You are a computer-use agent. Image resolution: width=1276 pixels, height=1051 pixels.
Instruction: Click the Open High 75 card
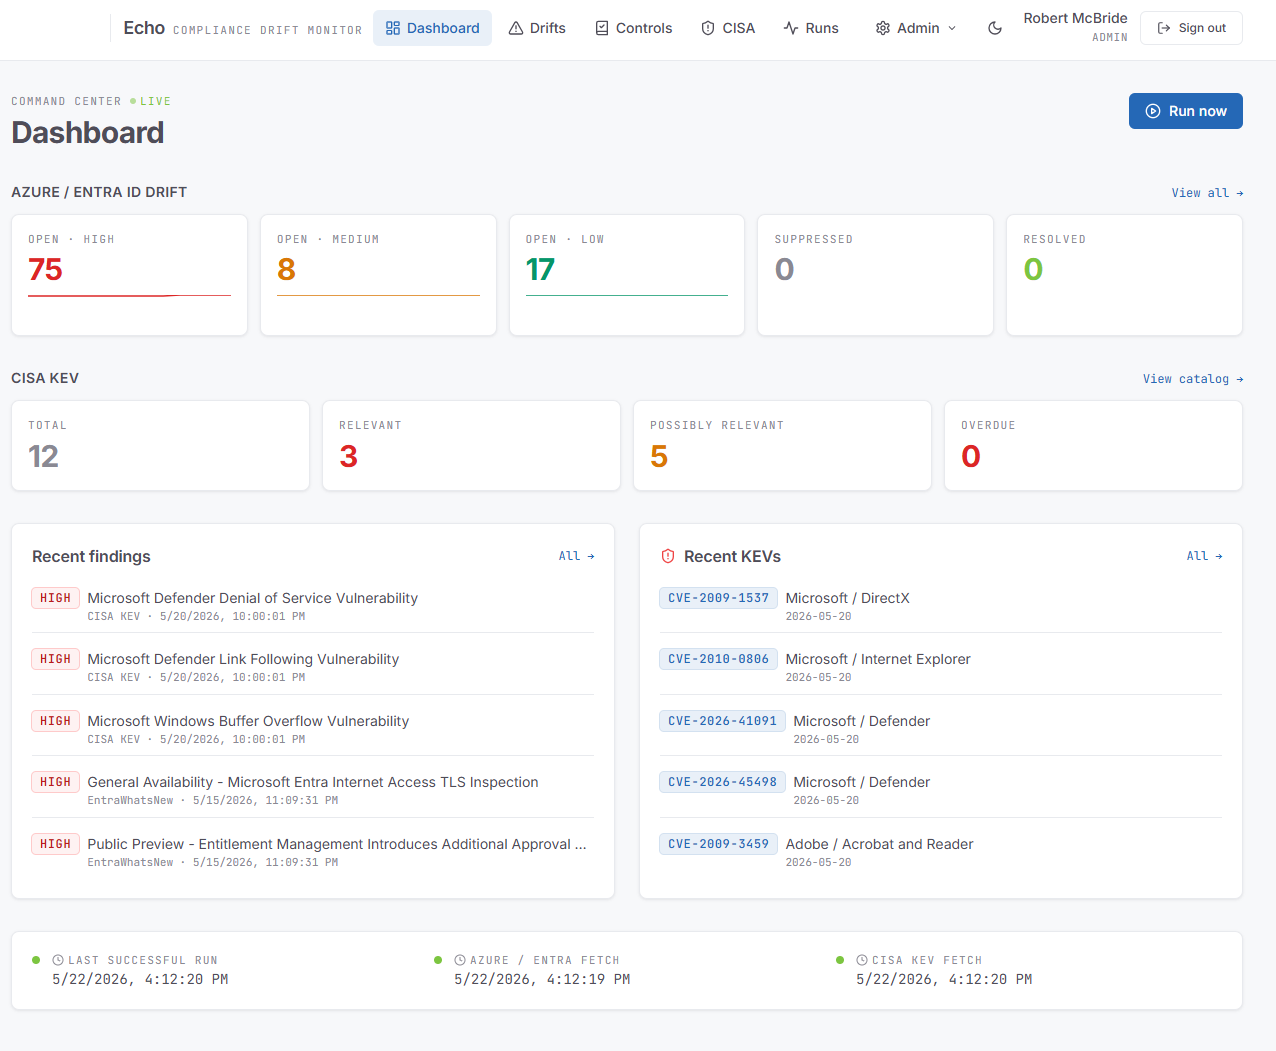pyautogui.click(x=129, y=275)
